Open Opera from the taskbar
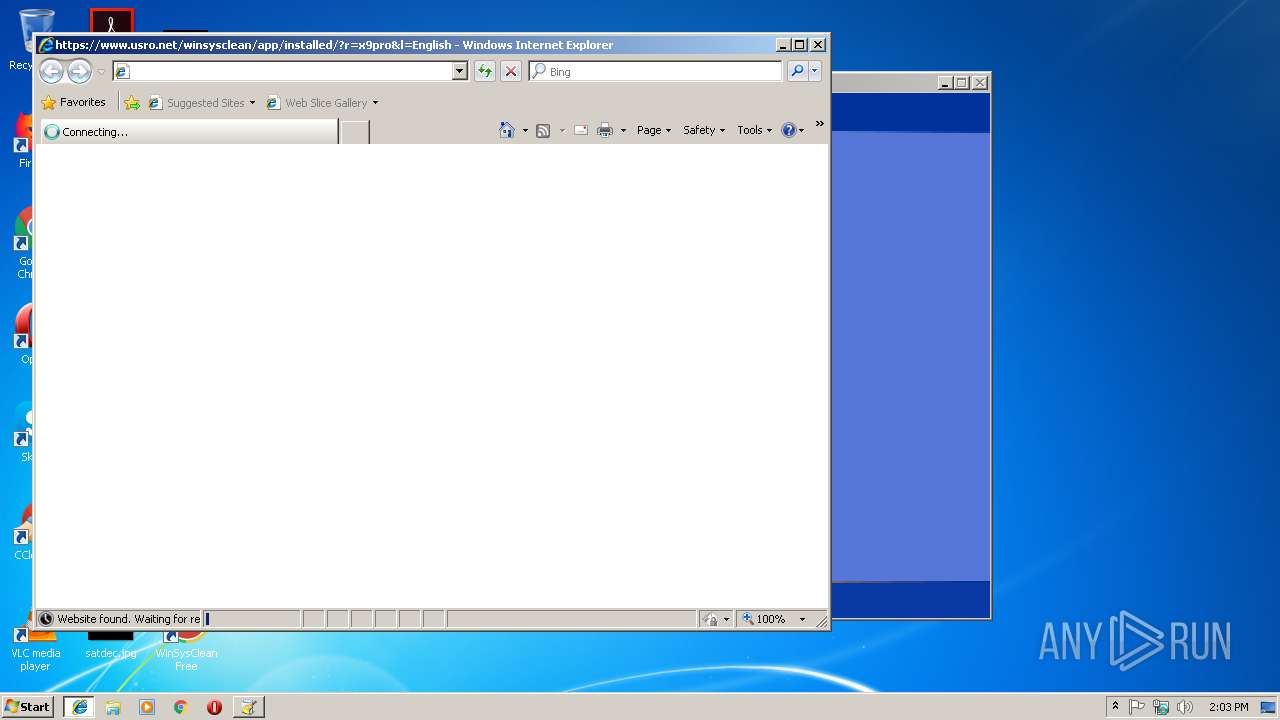 click(x=214, y=707)
